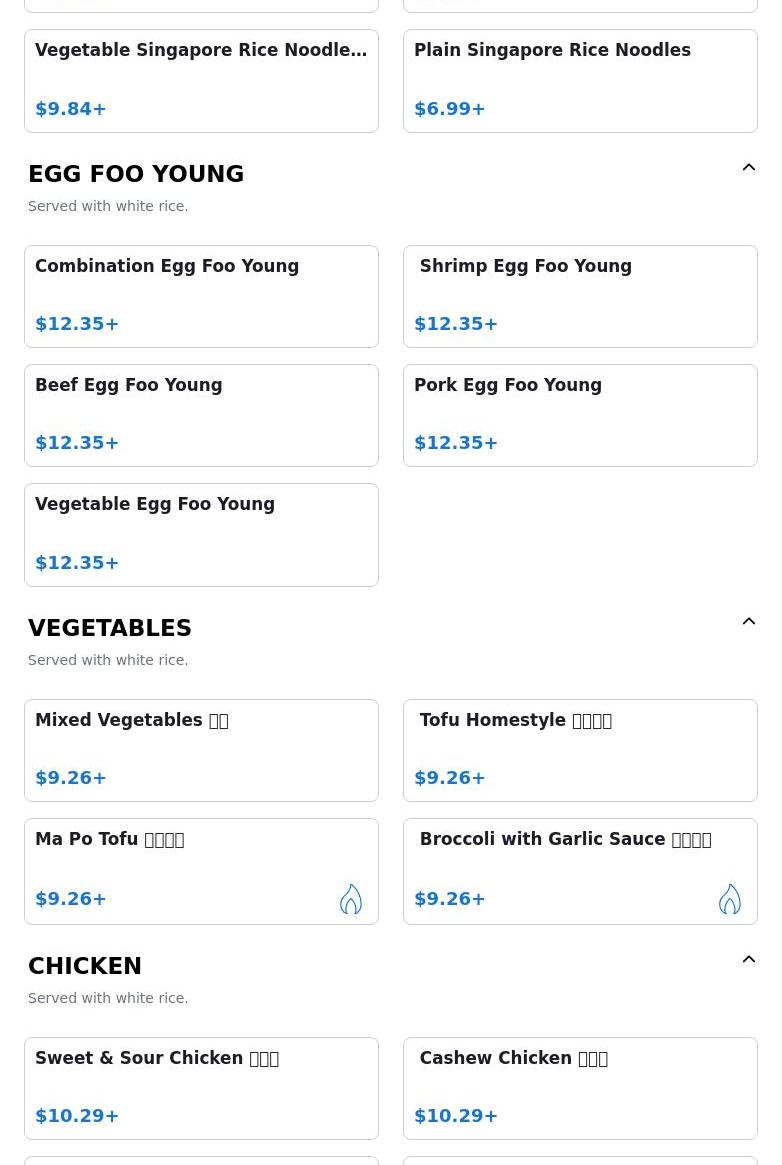This screenshot has width=782, height=1165.
Task: Open Plain Singapore Rice Noodles
Action: (580, 80)
